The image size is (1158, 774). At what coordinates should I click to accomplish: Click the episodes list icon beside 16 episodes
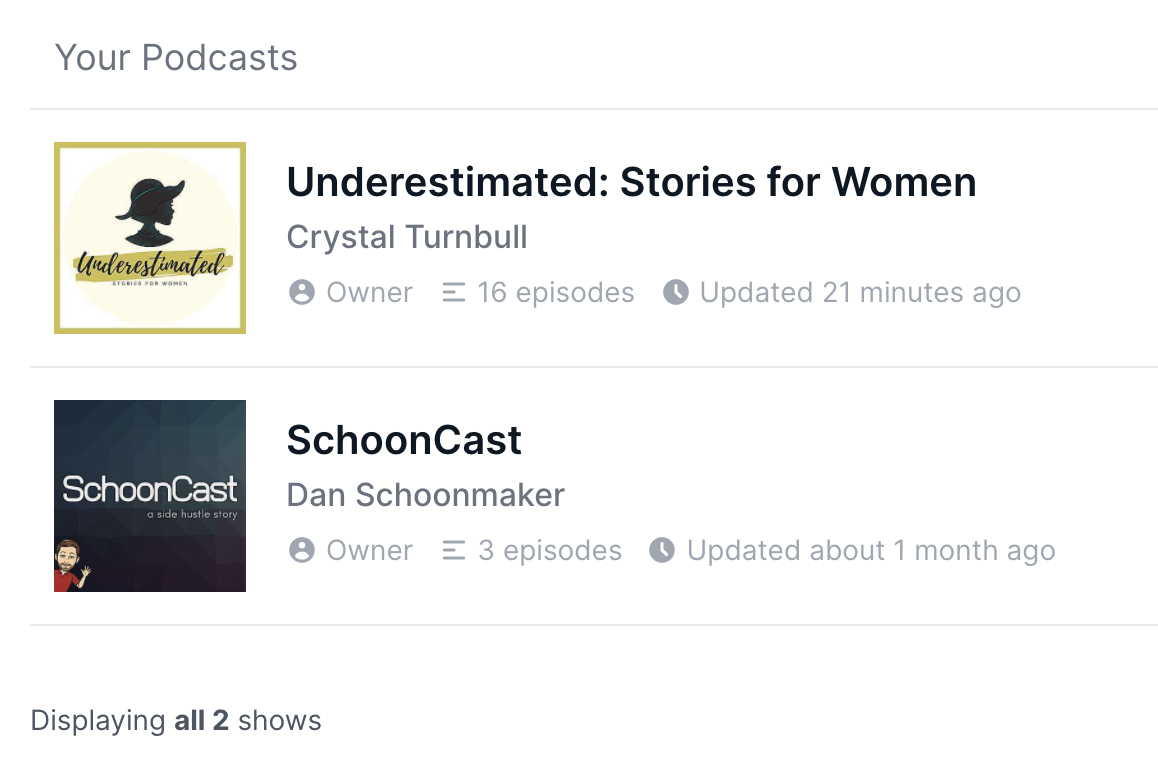tap(454, 293)
